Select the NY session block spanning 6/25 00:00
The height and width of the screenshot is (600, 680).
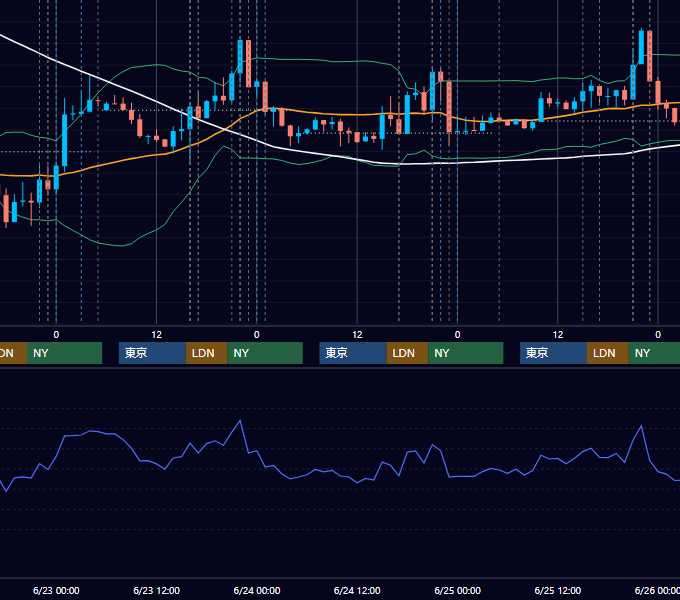click(x=466, y=353)
